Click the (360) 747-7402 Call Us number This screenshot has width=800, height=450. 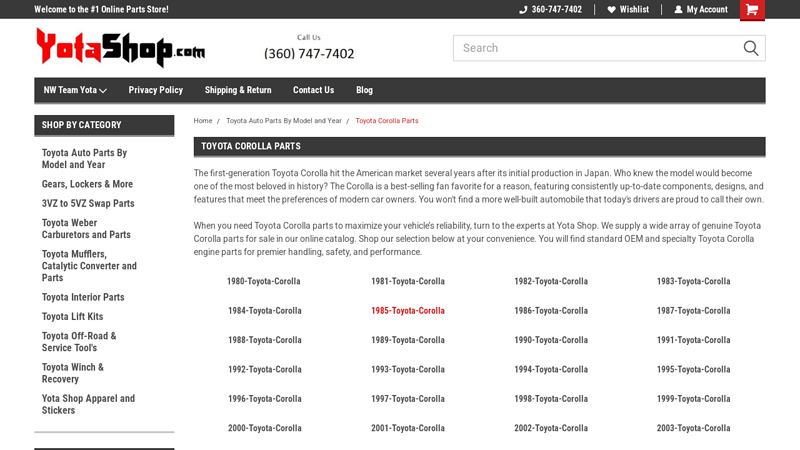coord(309,54)
